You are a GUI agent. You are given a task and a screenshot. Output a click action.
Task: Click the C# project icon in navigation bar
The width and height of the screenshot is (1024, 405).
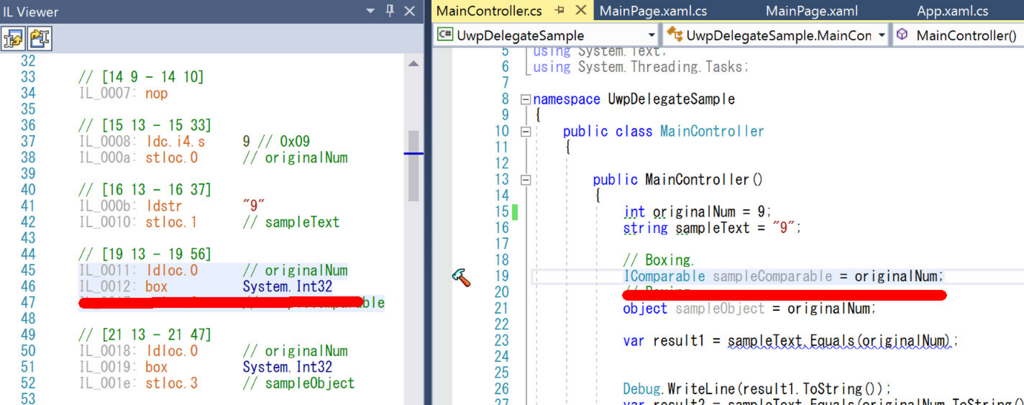[445, 35]
